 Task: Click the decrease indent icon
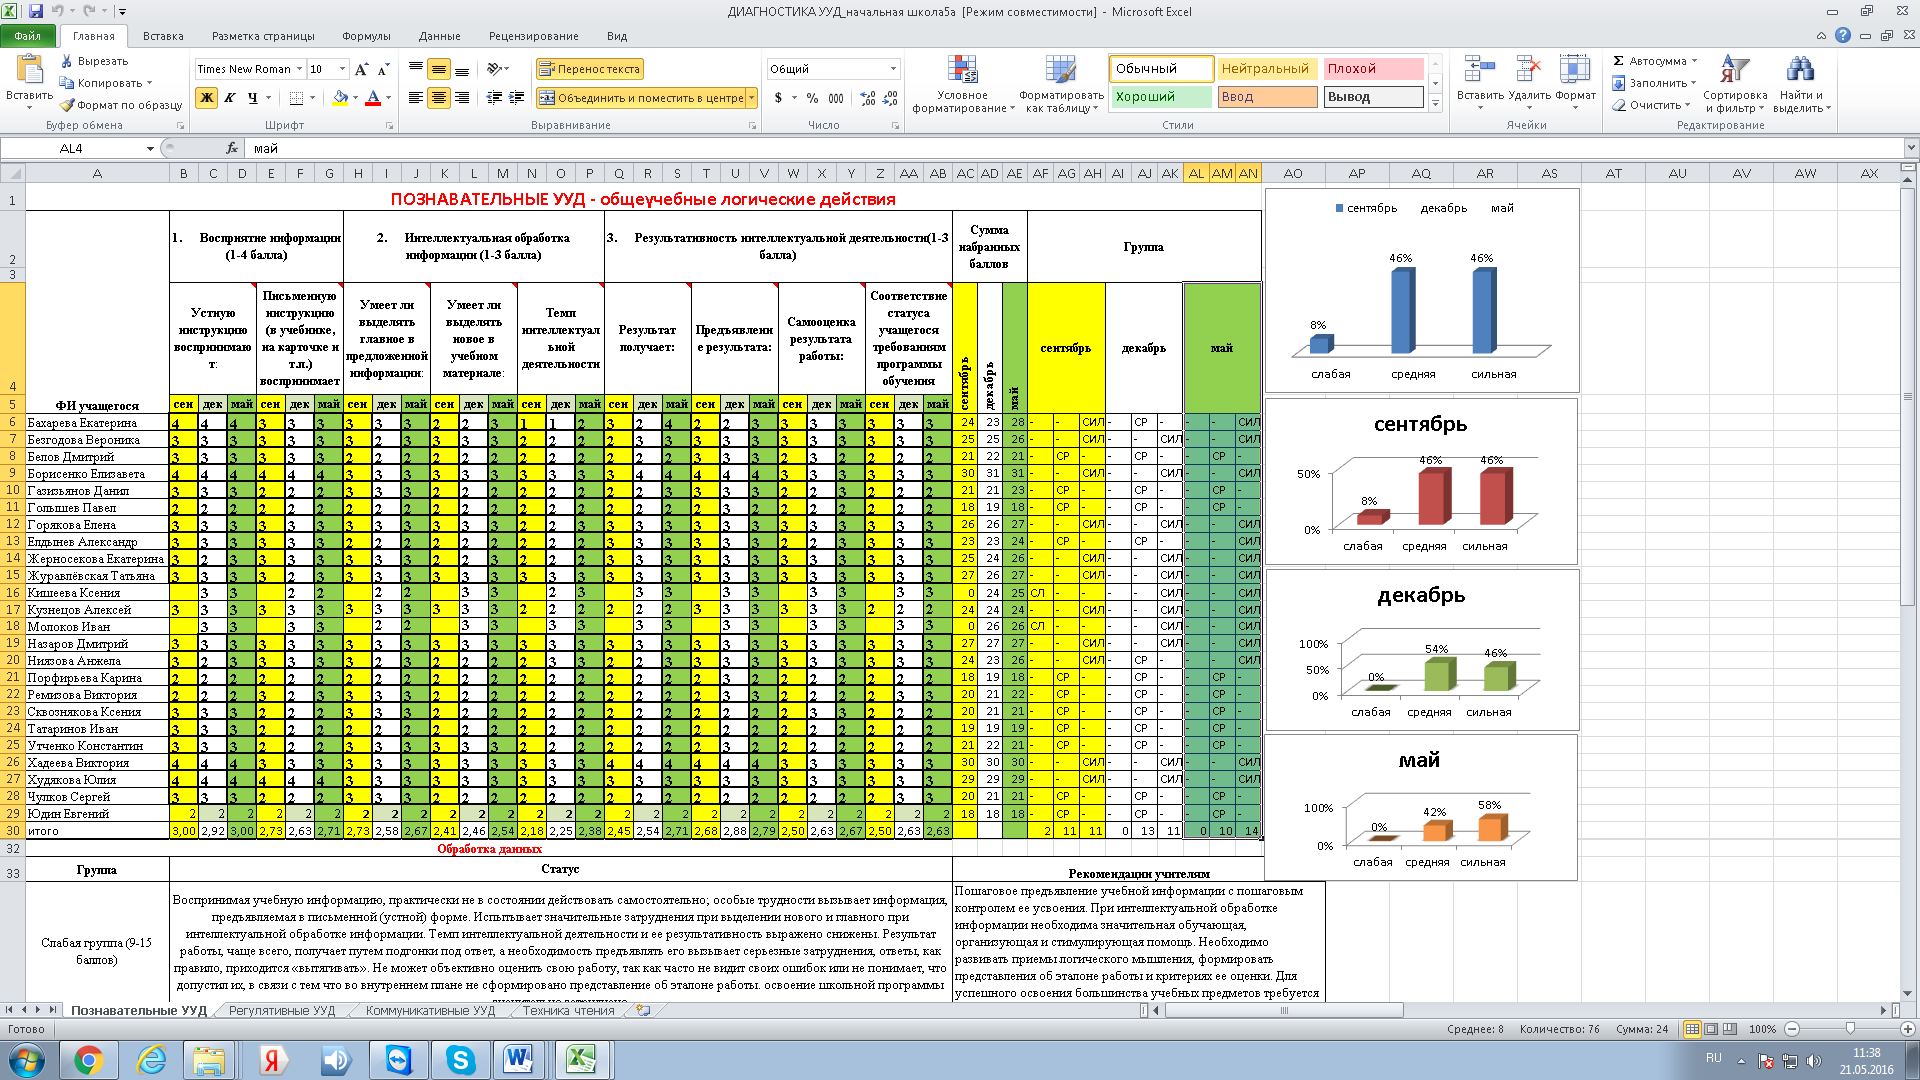point(494,98)
